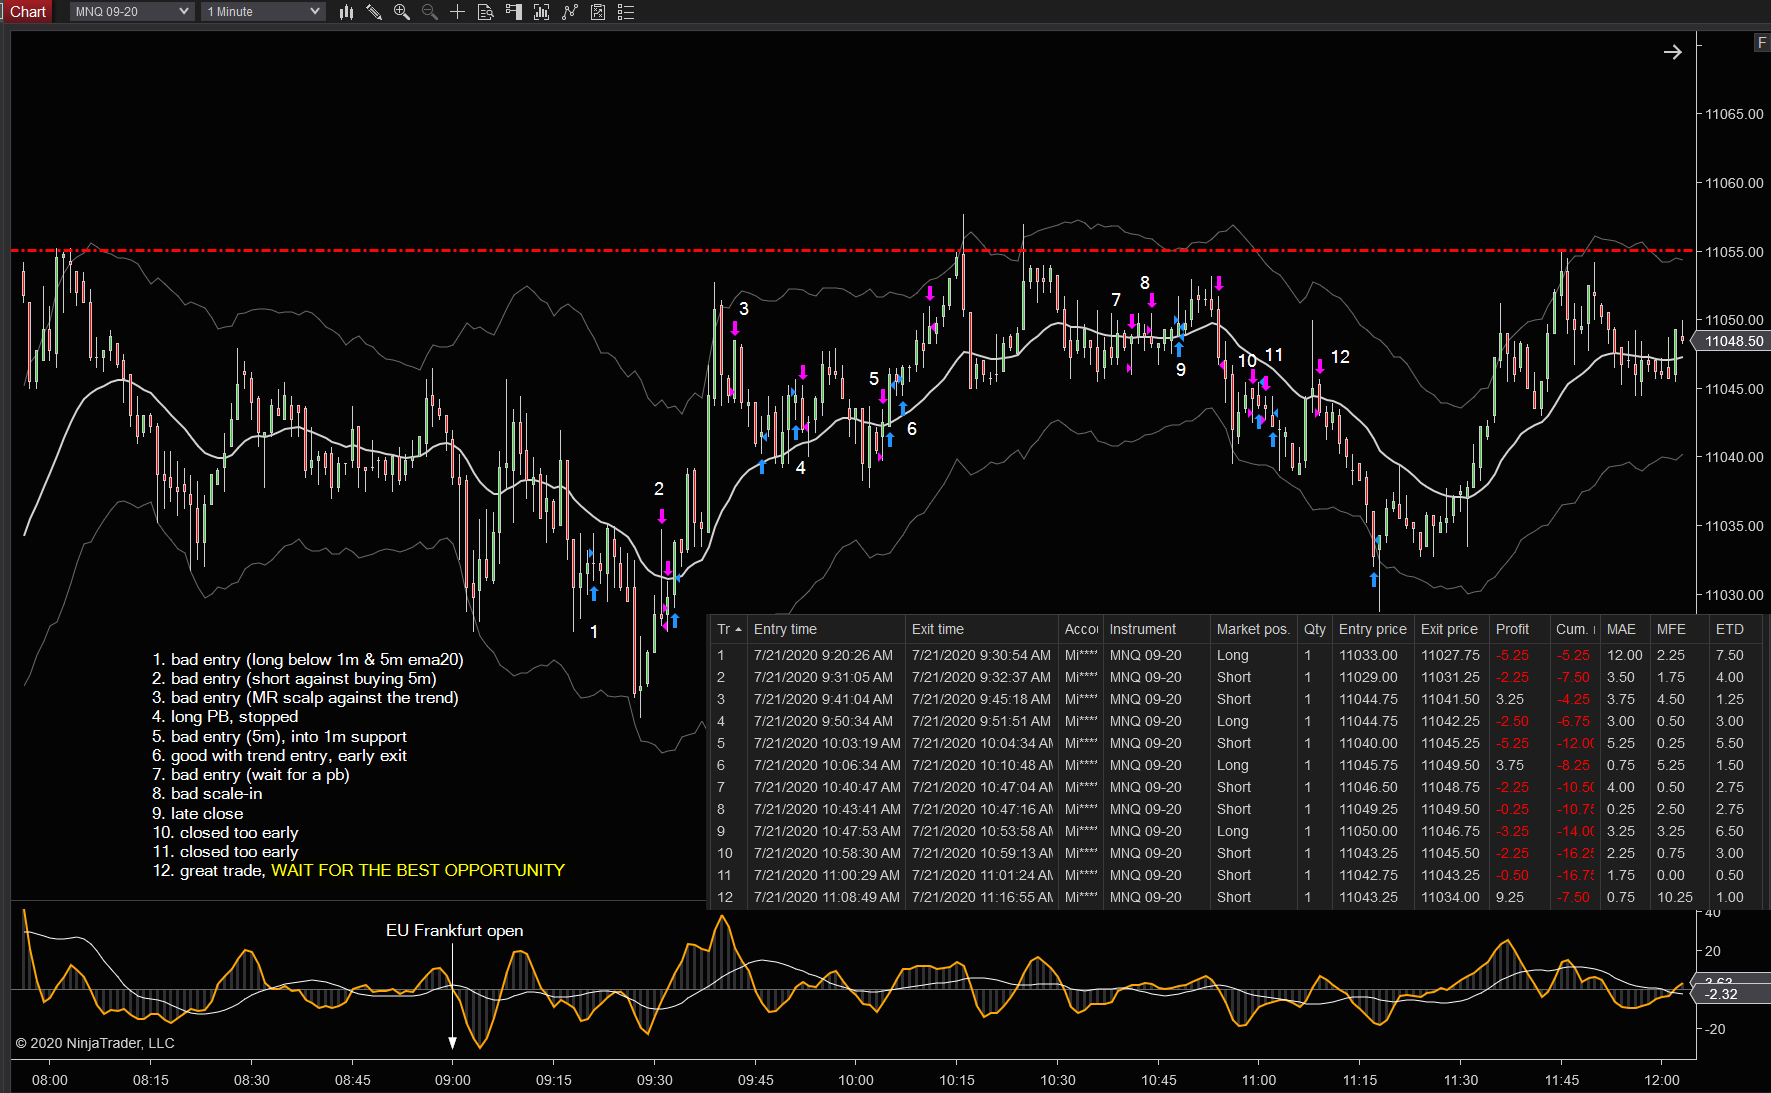Image resolution: width=1771 pixels, height=1093 pixels.
Task: Open the MNQ 09-20 instrument dropdown
Action: click(x=131, y=12)
